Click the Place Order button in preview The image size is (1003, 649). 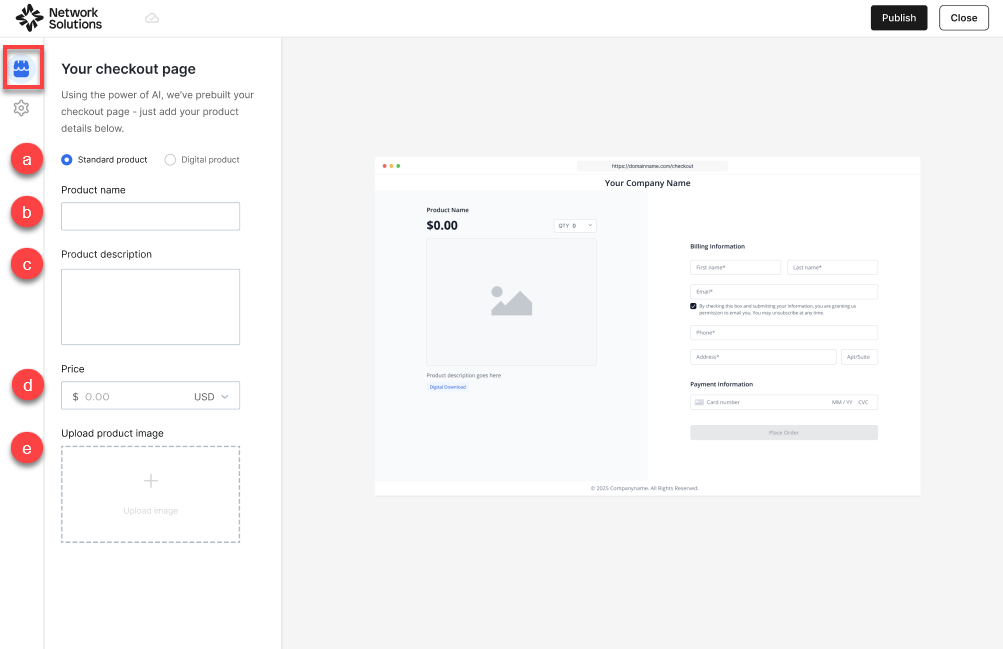784,433
